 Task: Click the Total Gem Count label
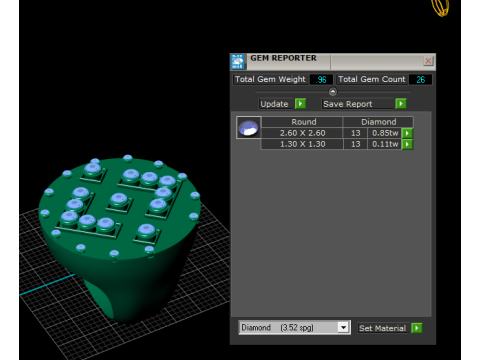372,79
